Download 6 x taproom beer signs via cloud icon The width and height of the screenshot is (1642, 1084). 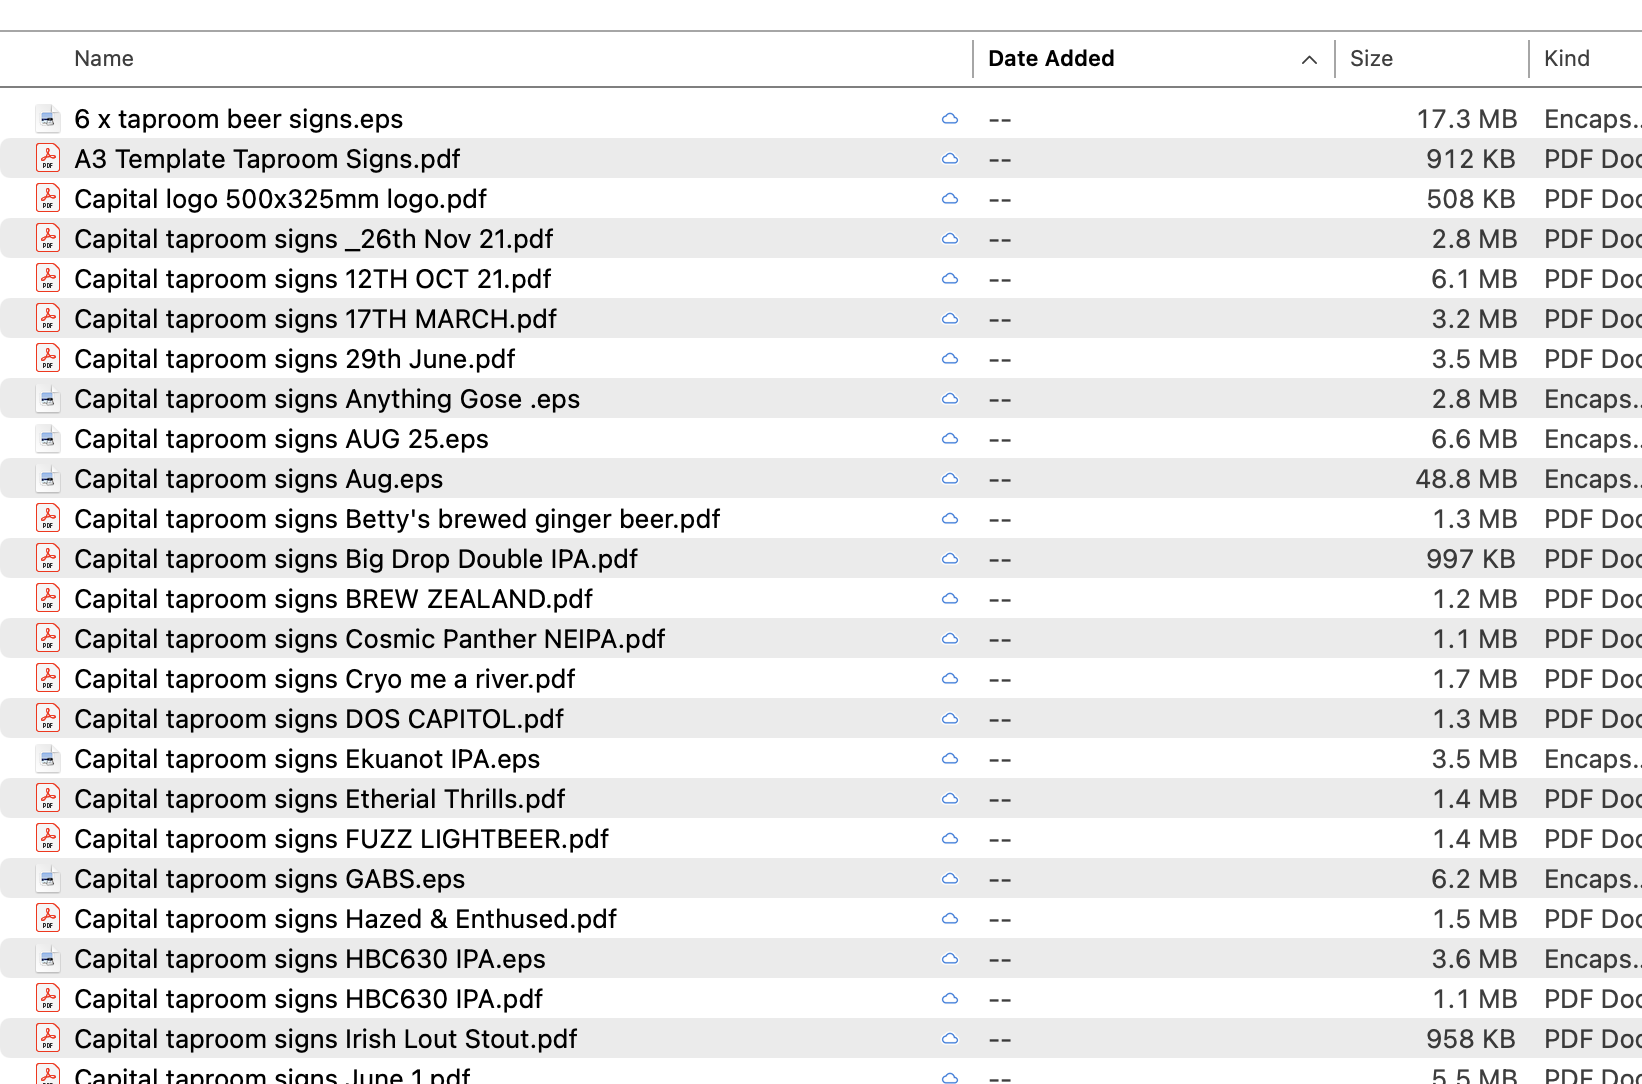950,119
